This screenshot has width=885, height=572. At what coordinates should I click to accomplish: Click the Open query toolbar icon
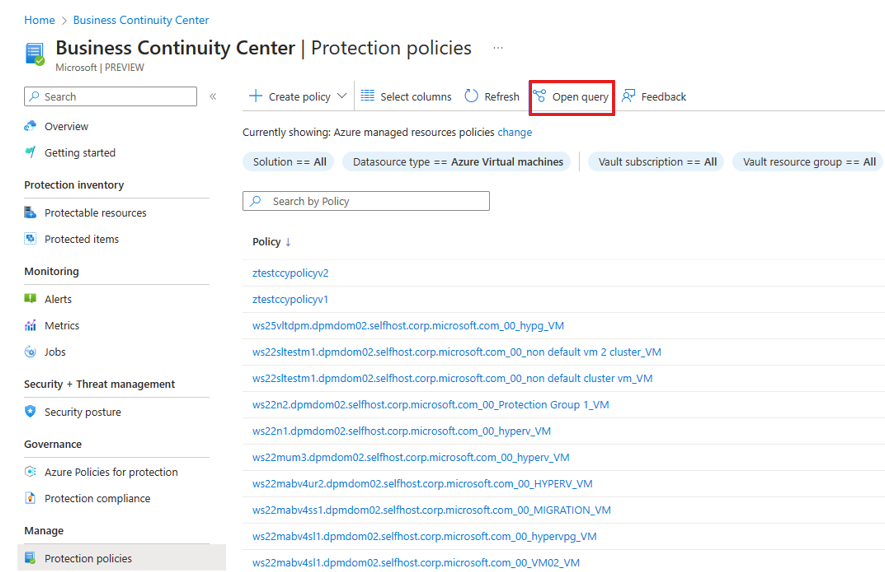[x=540, y=96]
